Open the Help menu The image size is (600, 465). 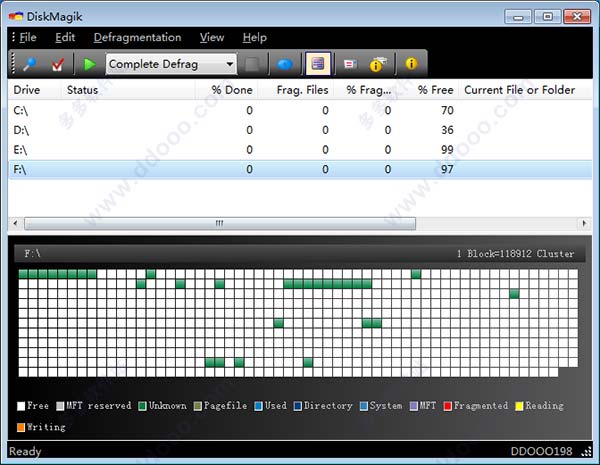[x=254, y=38]
